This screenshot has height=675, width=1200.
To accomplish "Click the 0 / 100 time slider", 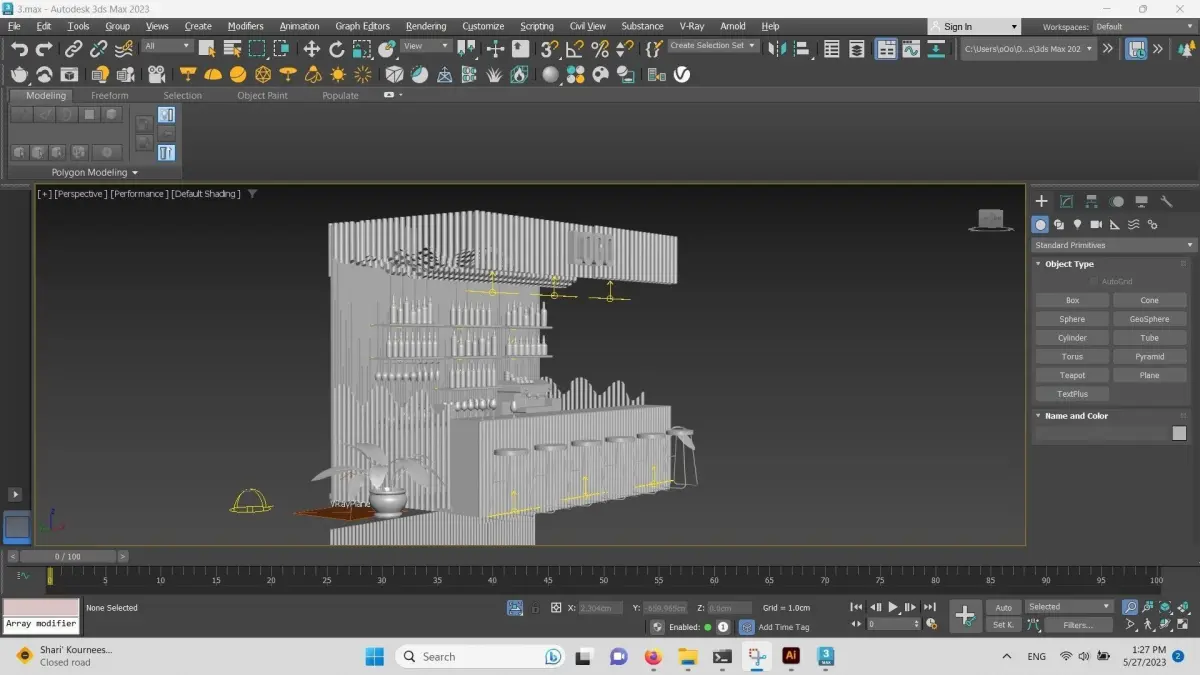I will [68, 556].
